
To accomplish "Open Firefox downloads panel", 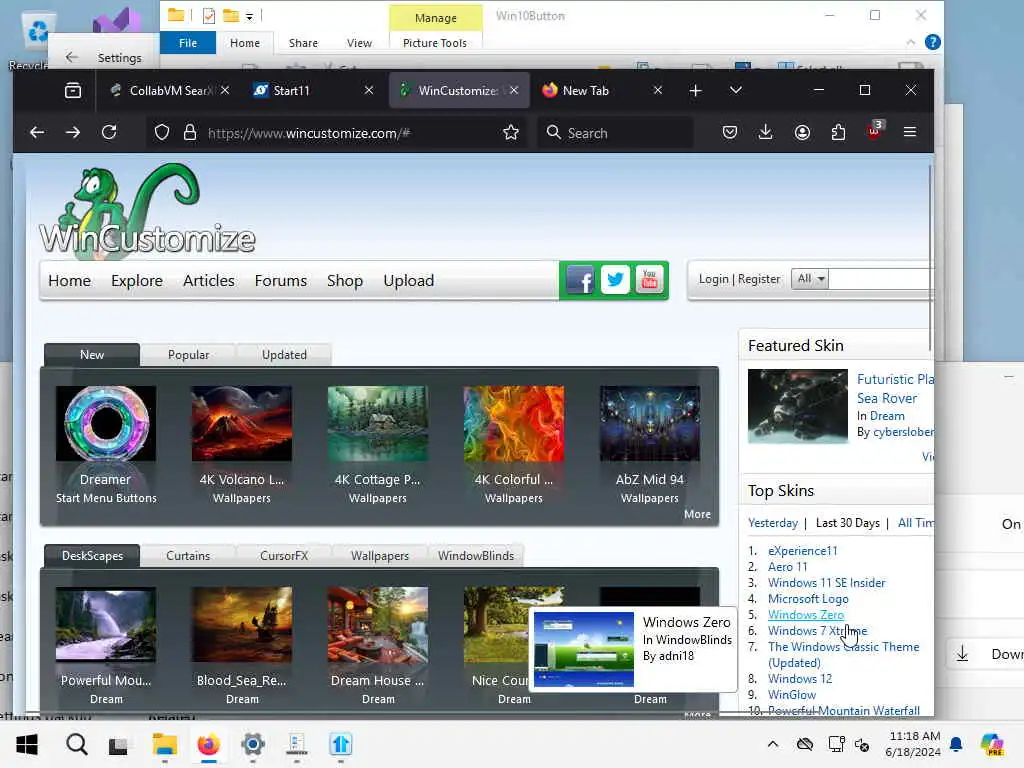I will tap(765, 133).
